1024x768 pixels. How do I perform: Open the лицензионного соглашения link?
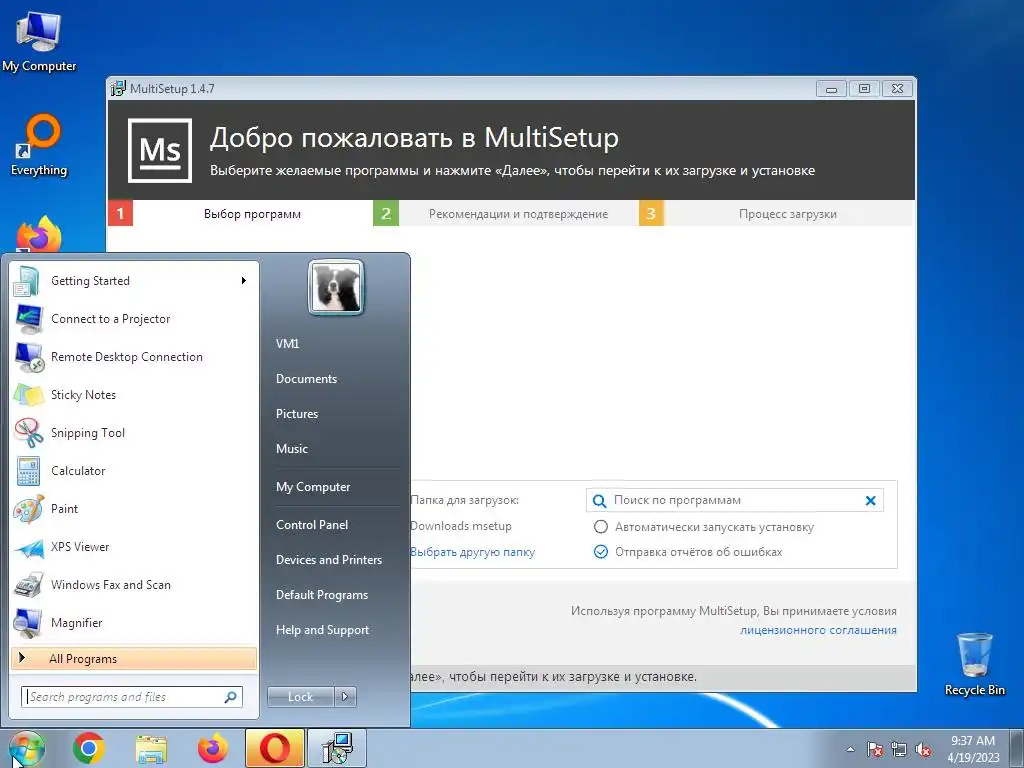(x=818, y=630)
